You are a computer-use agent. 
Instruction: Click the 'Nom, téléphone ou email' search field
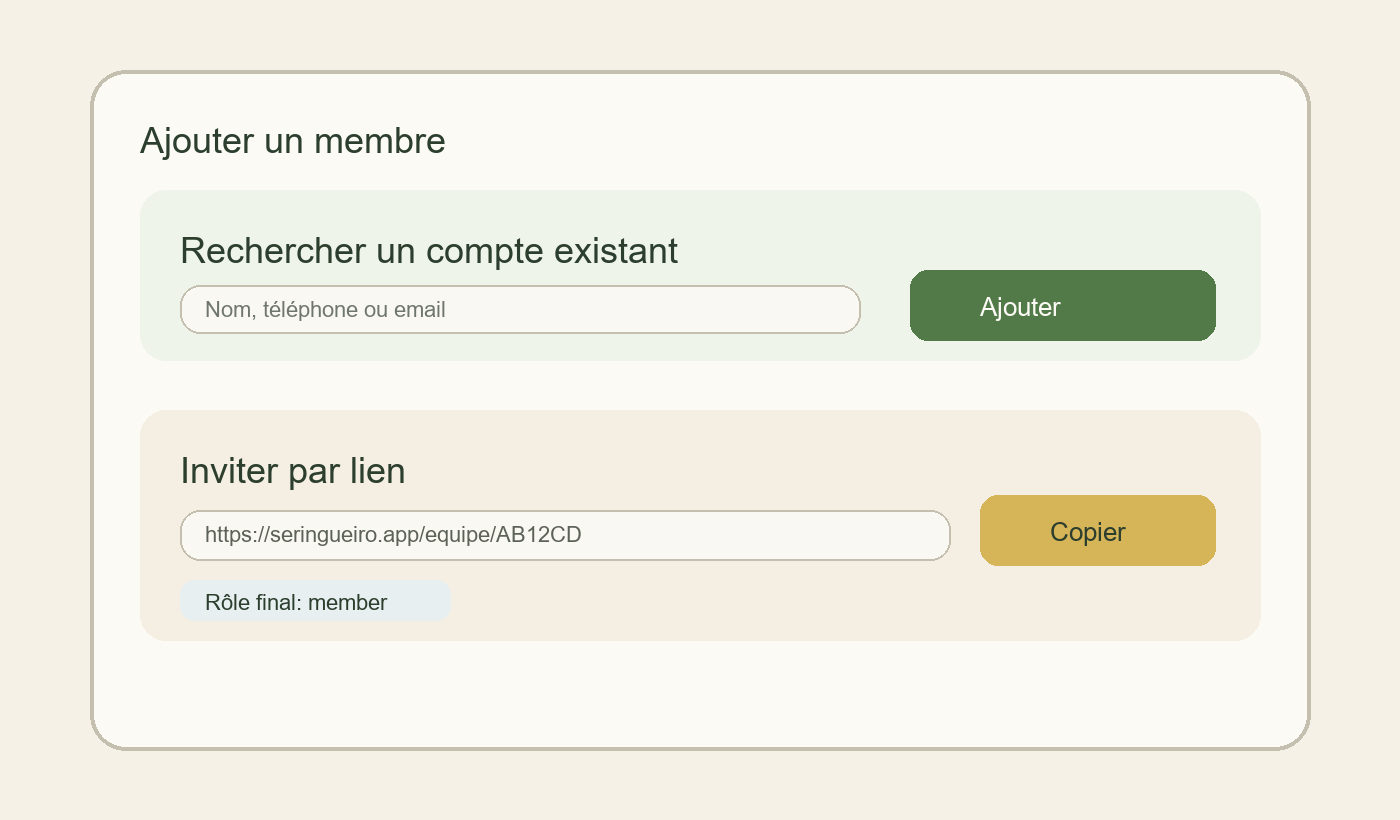(x=520, y=309)
